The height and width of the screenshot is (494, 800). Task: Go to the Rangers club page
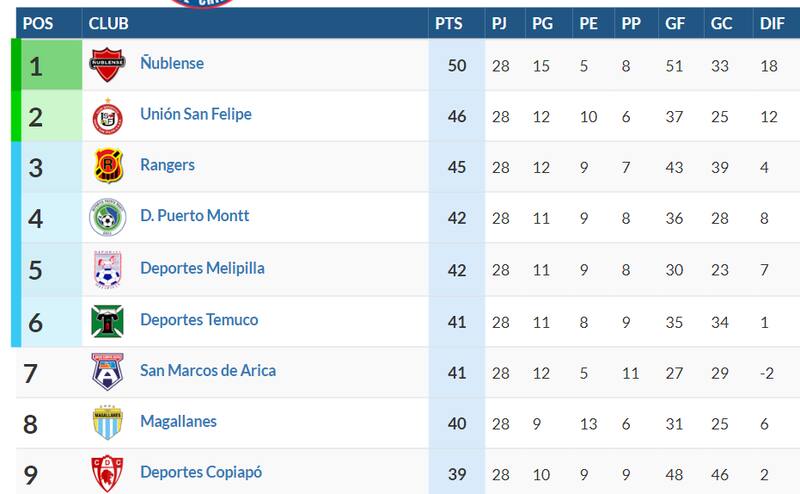coord(167,165)
